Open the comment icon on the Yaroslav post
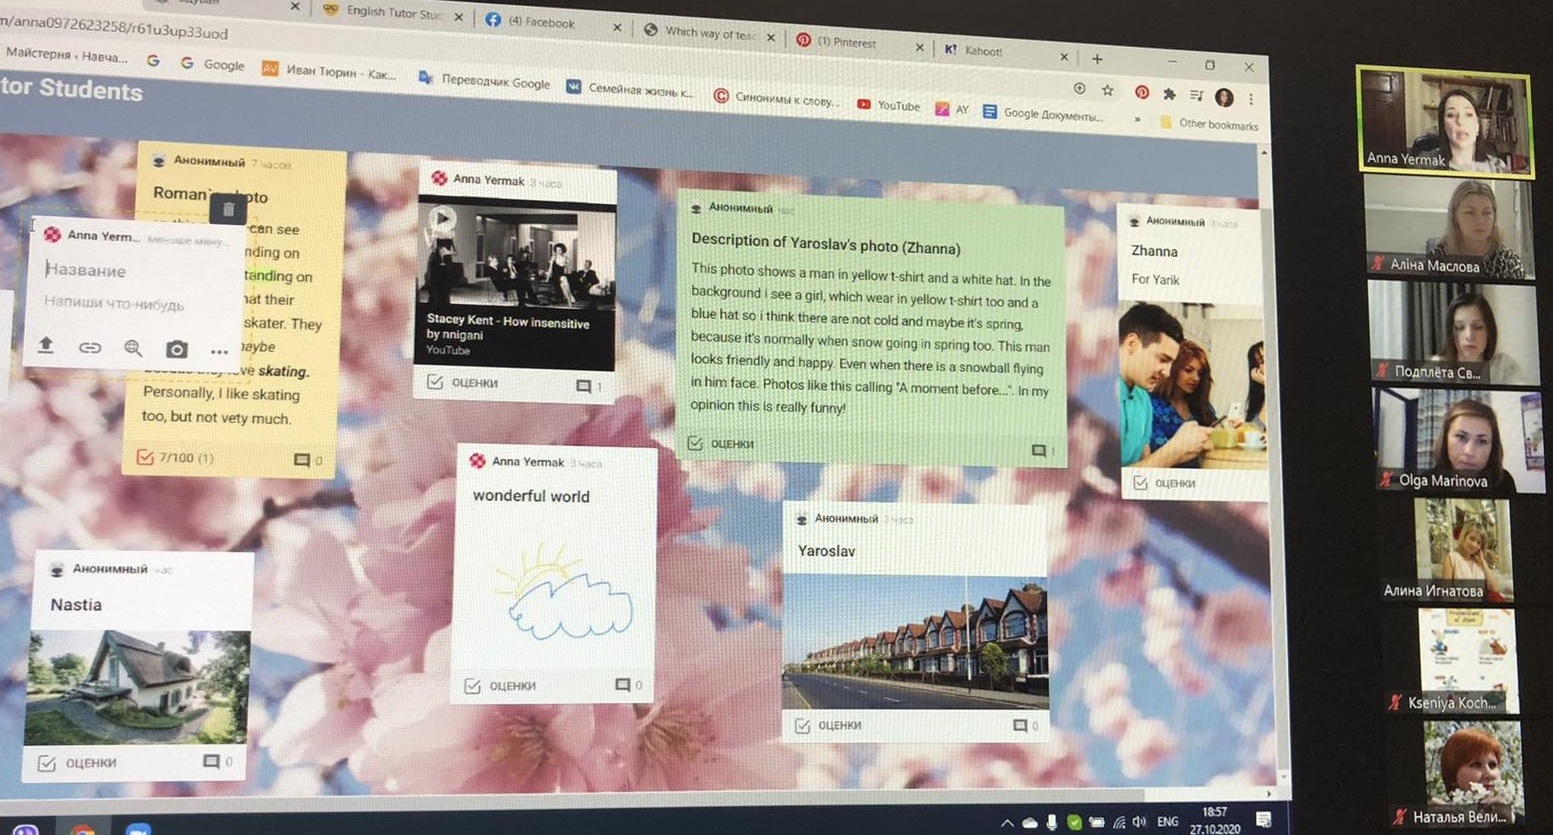 1020,725
